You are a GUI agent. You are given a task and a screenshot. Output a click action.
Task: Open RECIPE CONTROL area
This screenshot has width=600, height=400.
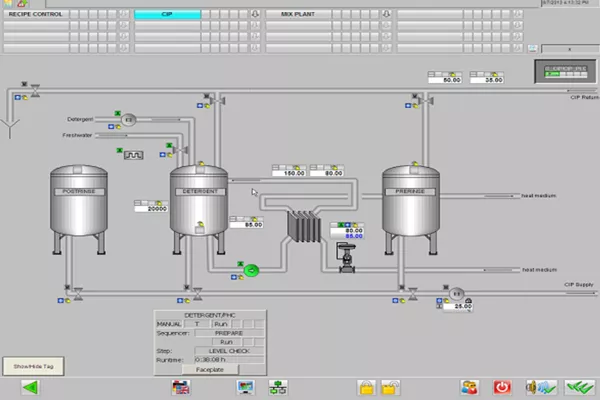click(x=36, y=15)
